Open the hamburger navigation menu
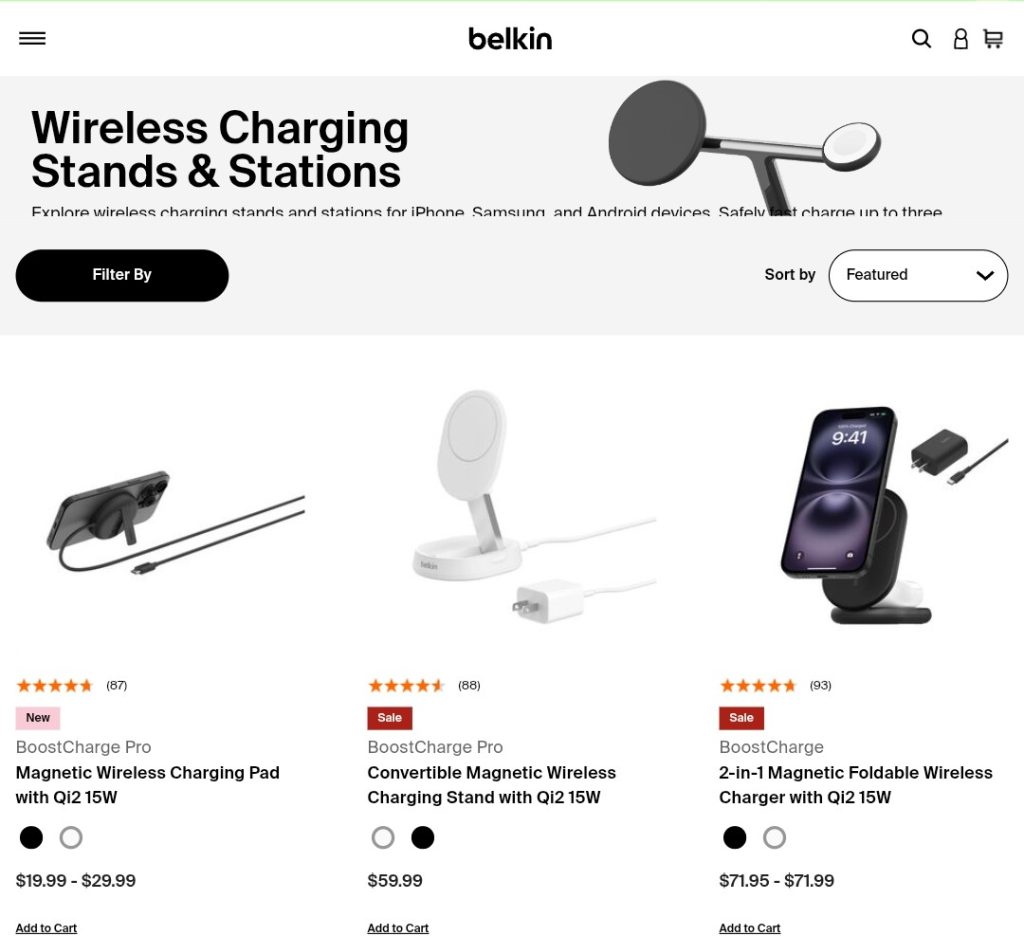Viewport: 1024px width, 936px height. (32, 38)
